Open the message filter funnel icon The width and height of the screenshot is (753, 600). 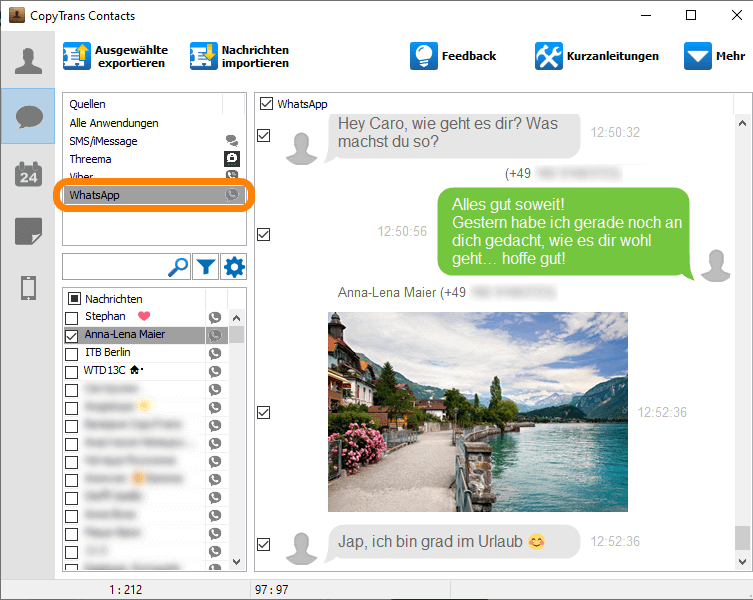pos(206,267)
